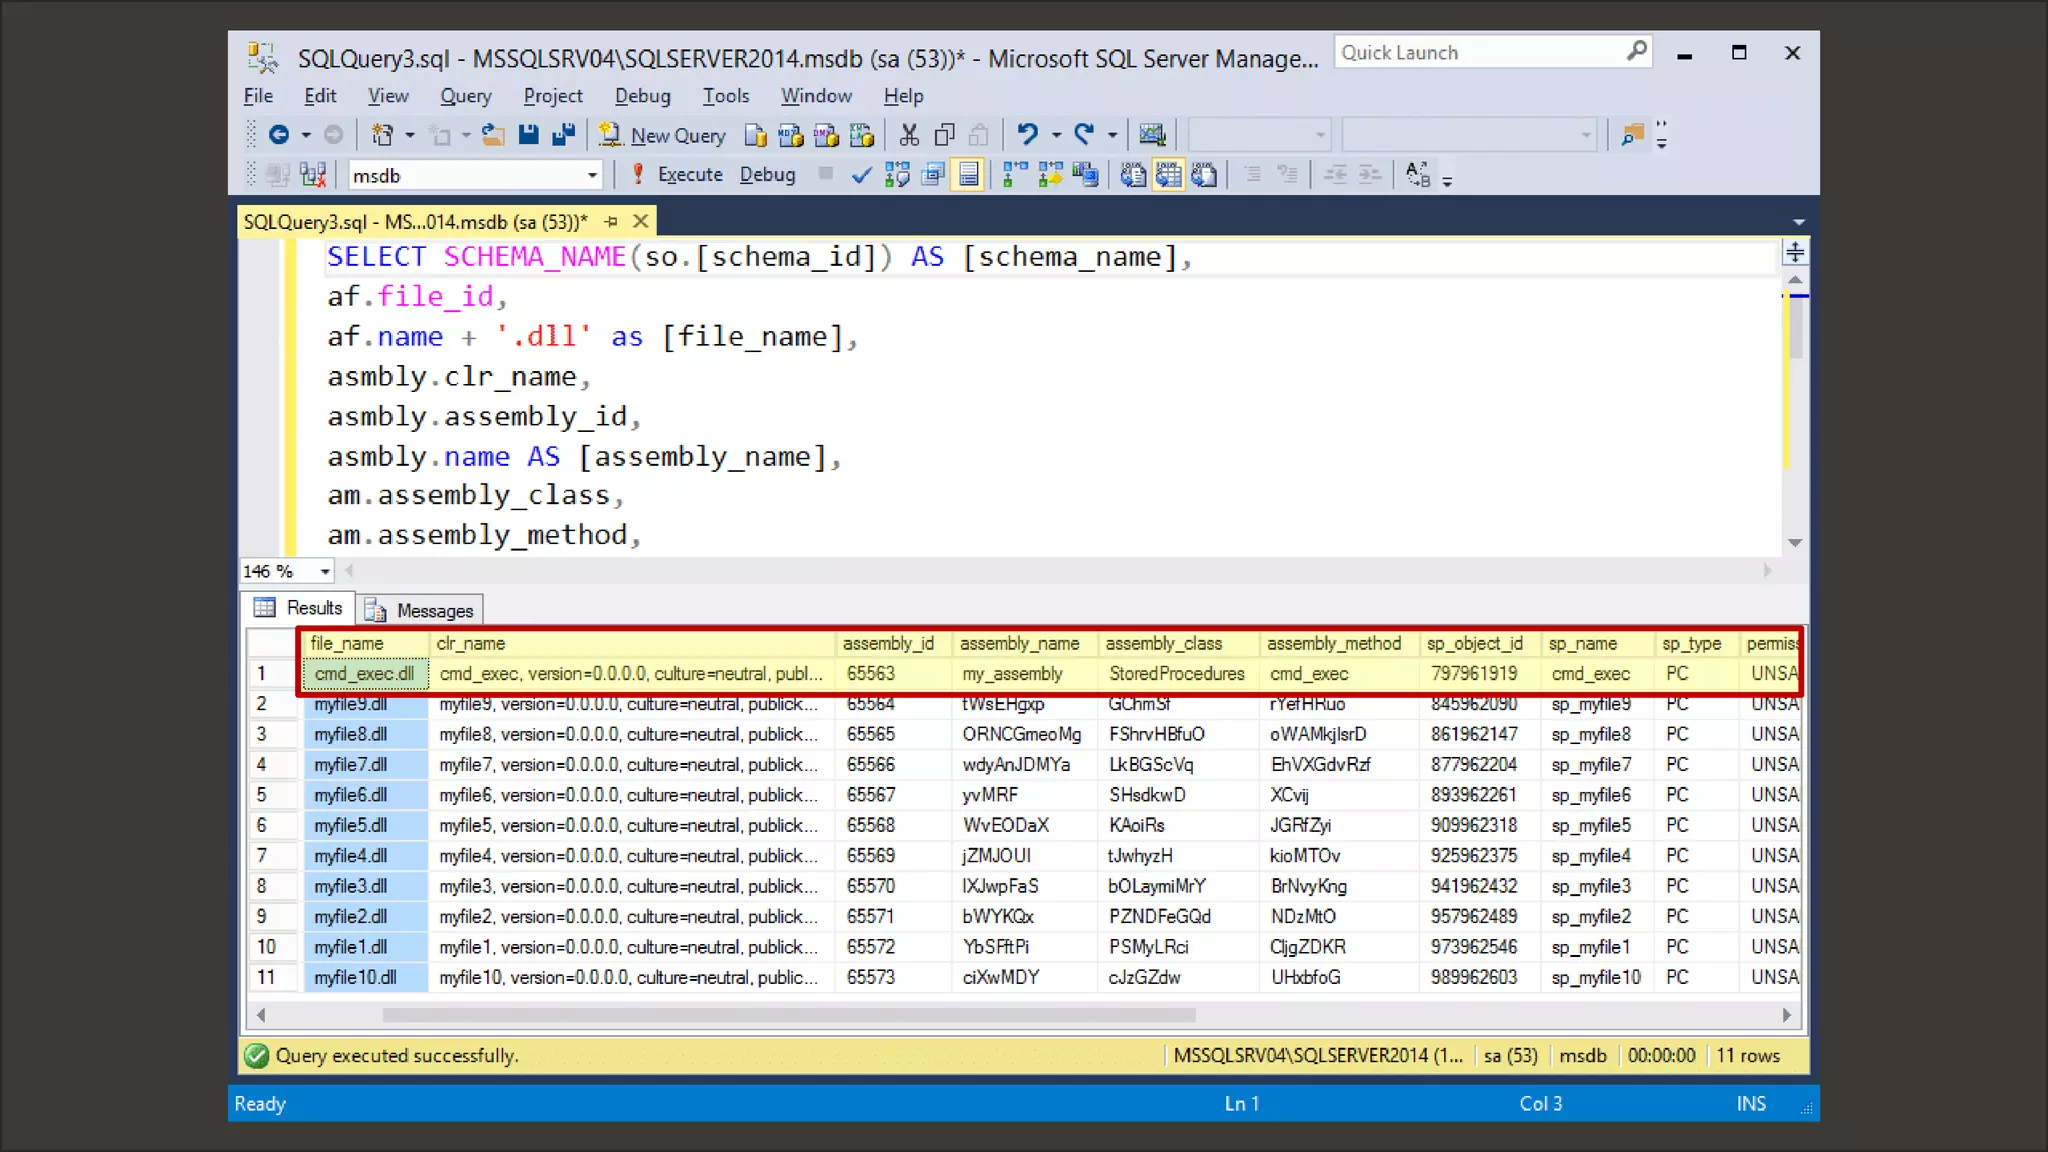Screen dimensions: 2048x1152
Task: Click the Quick Launch search magnifier
Action: (1636, 52)
